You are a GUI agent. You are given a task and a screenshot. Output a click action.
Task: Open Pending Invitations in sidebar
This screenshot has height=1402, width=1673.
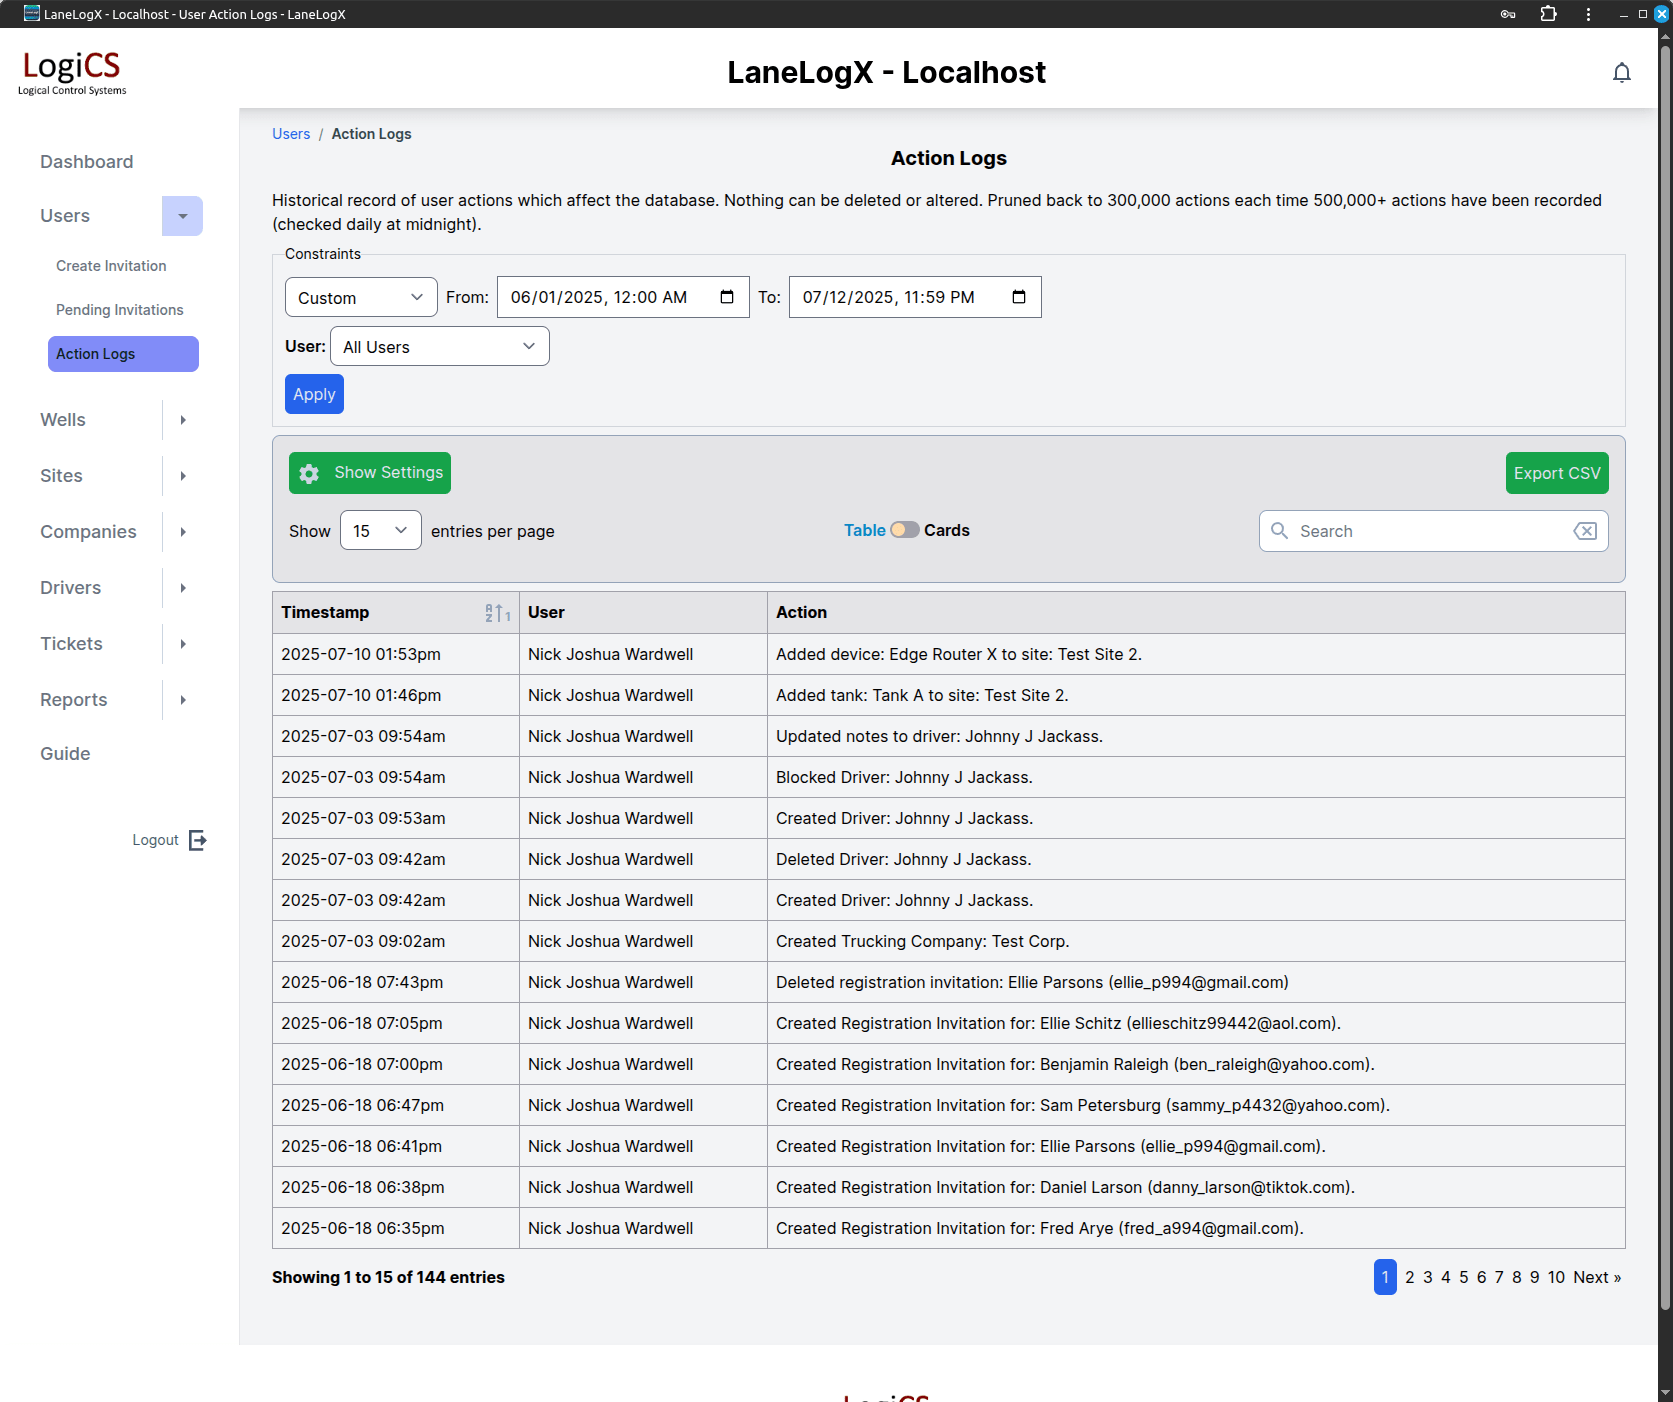point(120,310)
